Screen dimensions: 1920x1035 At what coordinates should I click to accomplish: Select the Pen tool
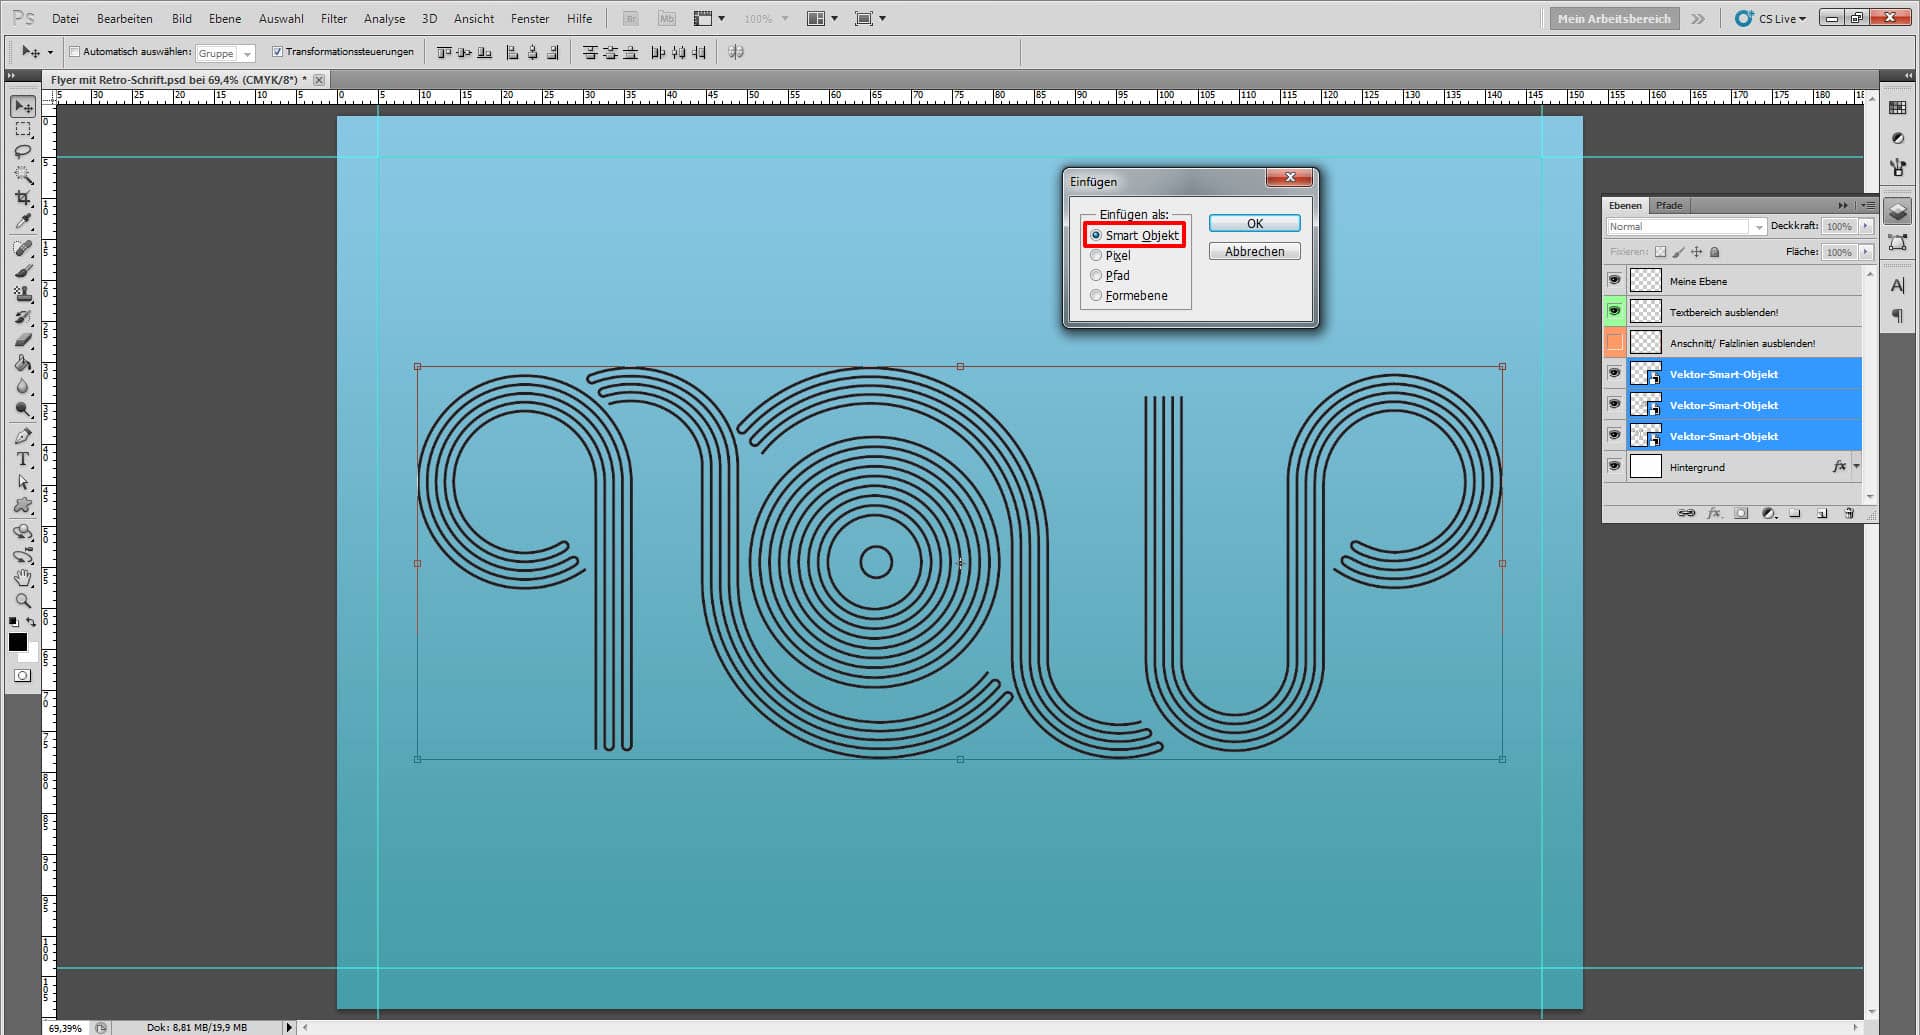(x=23, y=436)
